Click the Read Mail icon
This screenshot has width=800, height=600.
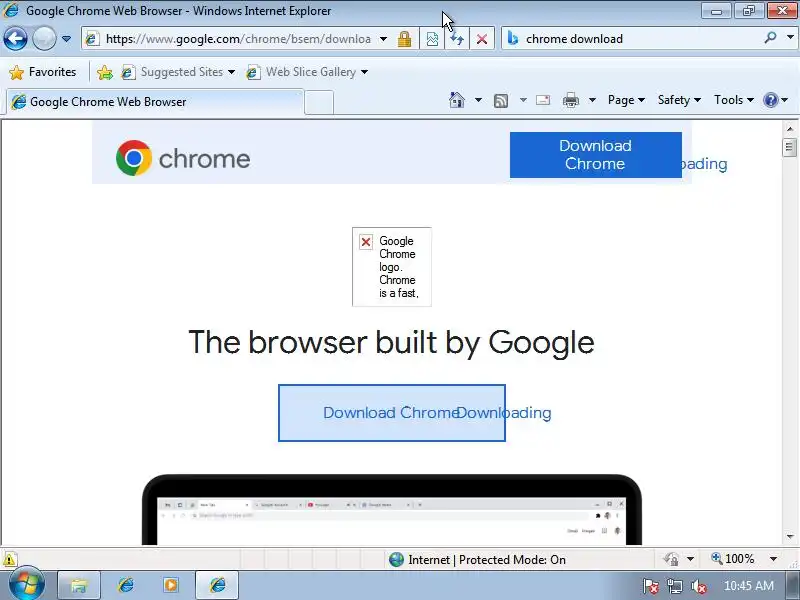543,100
